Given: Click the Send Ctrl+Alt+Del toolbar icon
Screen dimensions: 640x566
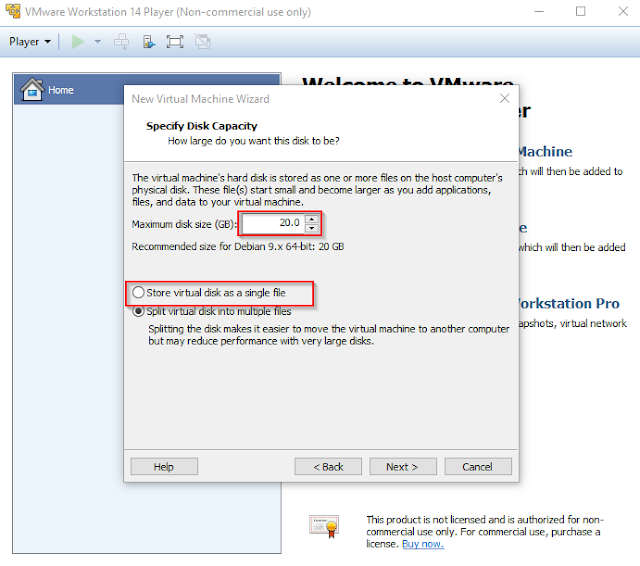Looking at the screenshot, I should pos(121,42).
